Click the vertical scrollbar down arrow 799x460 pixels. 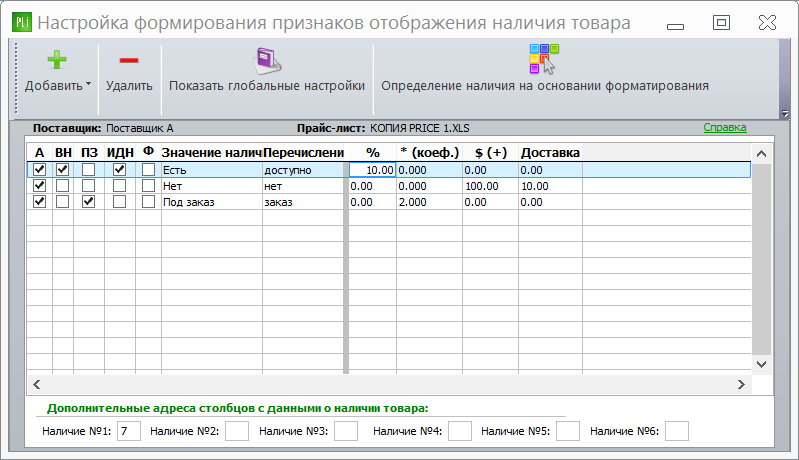tap(761, 364)
